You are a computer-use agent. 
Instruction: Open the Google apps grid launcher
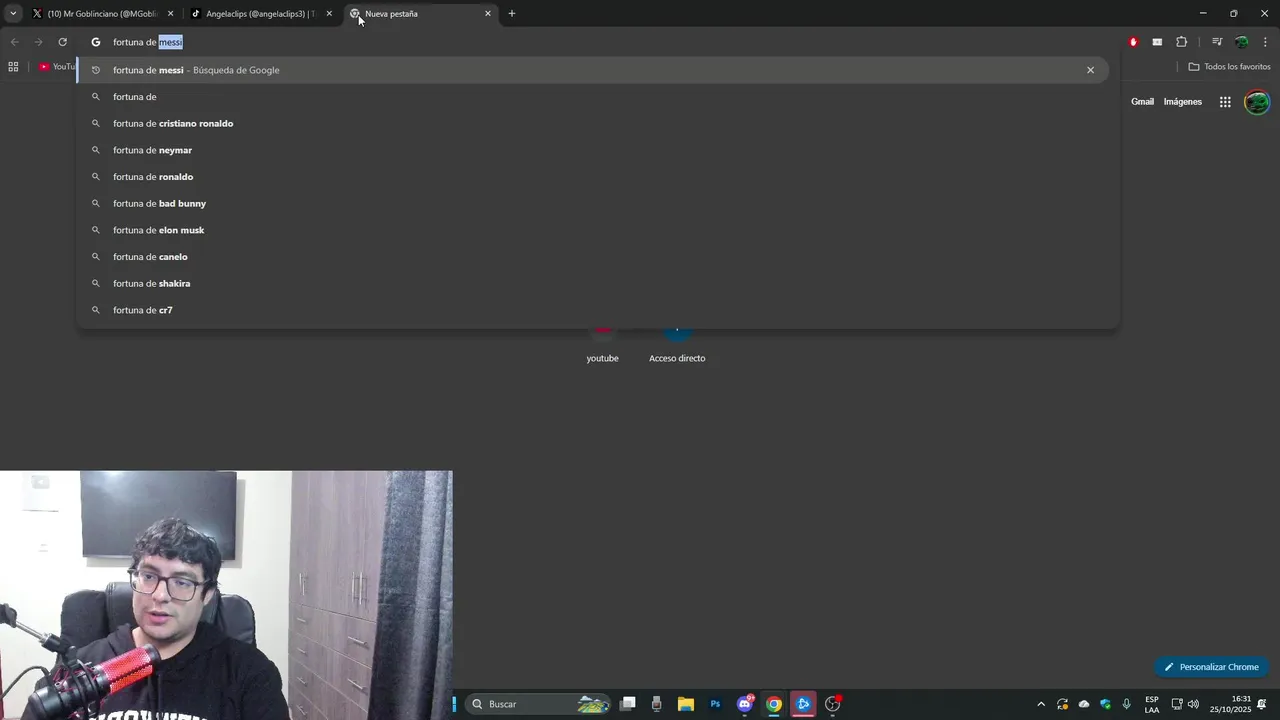coord(1225,102)
